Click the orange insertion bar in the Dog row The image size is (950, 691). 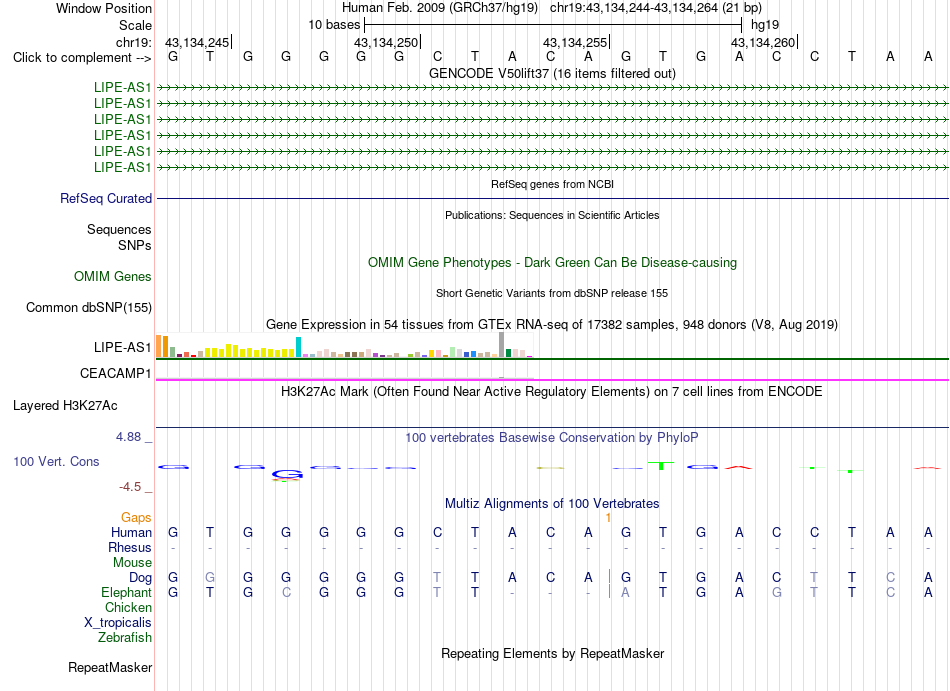click(x=609, y=577)
